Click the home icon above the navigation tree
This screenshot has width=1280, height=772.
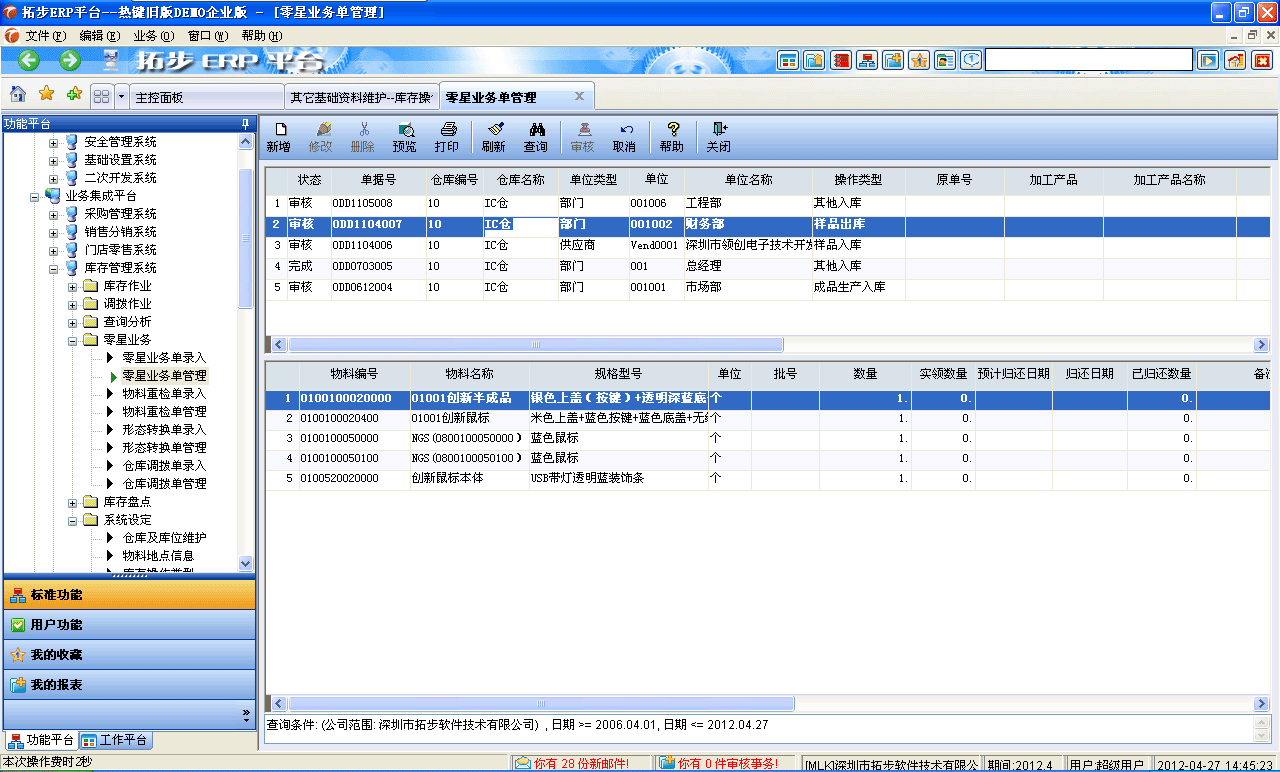click(x=16, y=95)
